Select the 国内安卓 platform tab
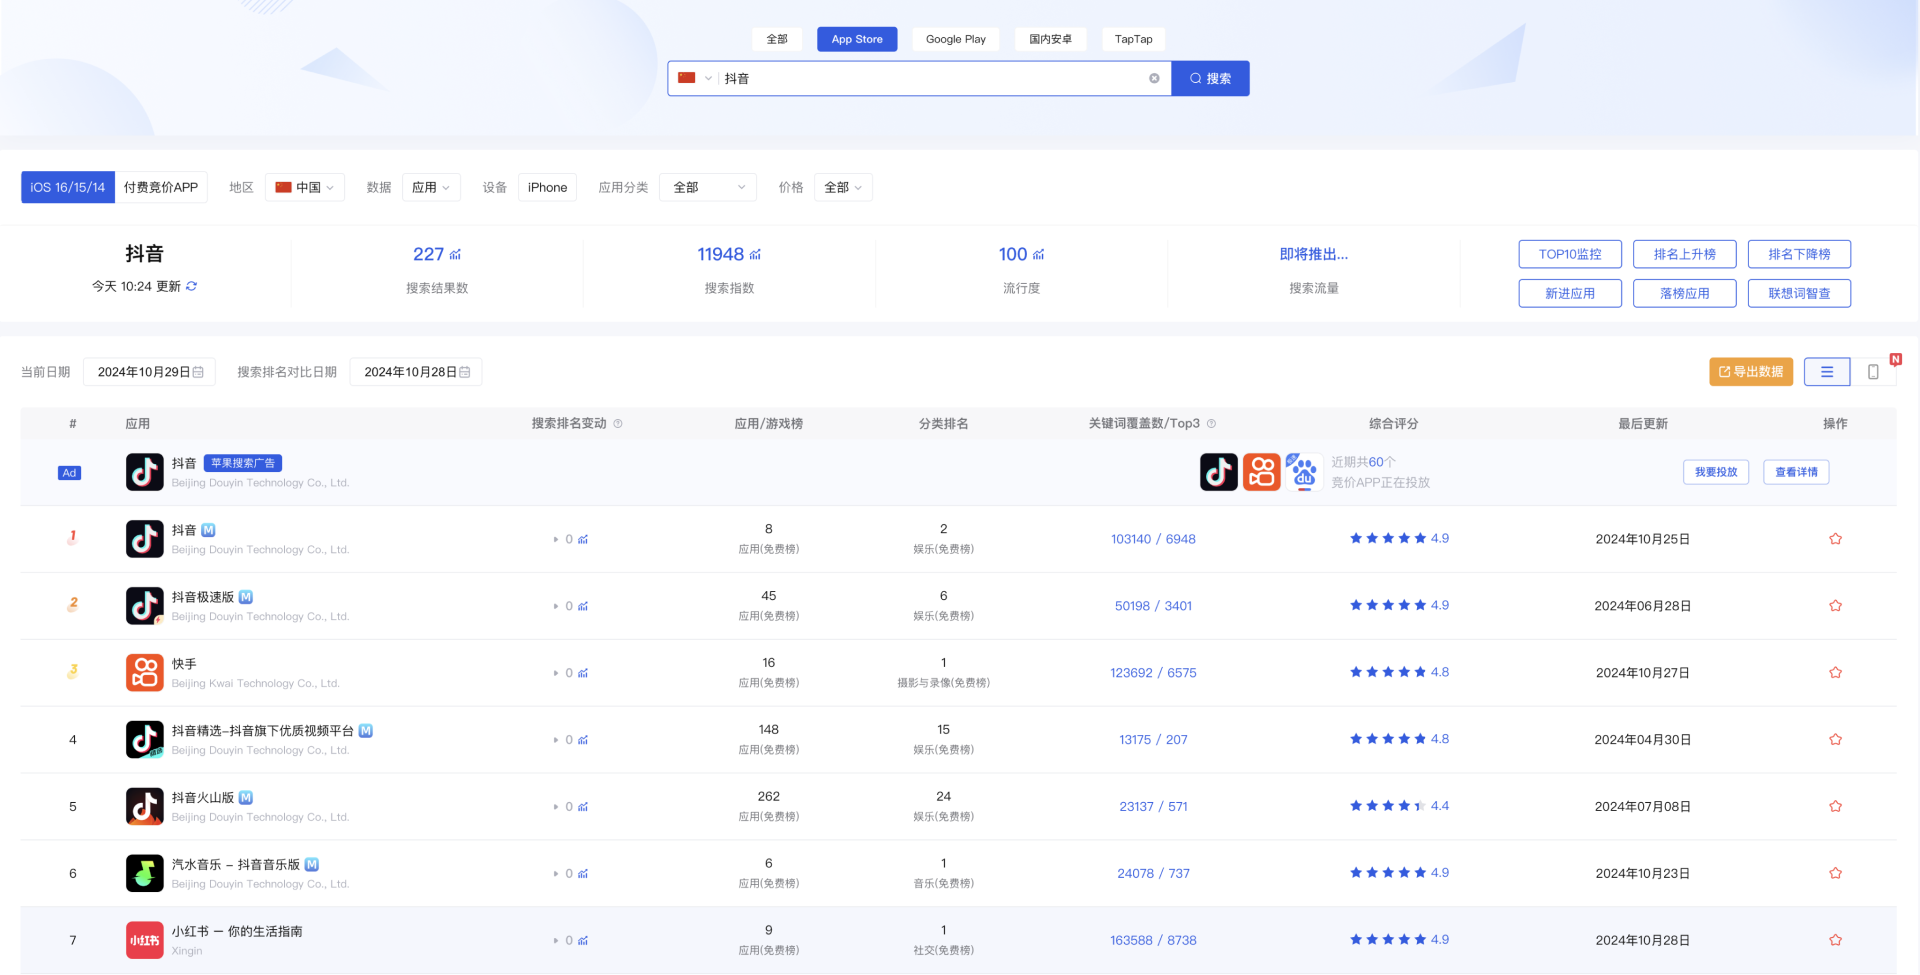 [1050, 39]
